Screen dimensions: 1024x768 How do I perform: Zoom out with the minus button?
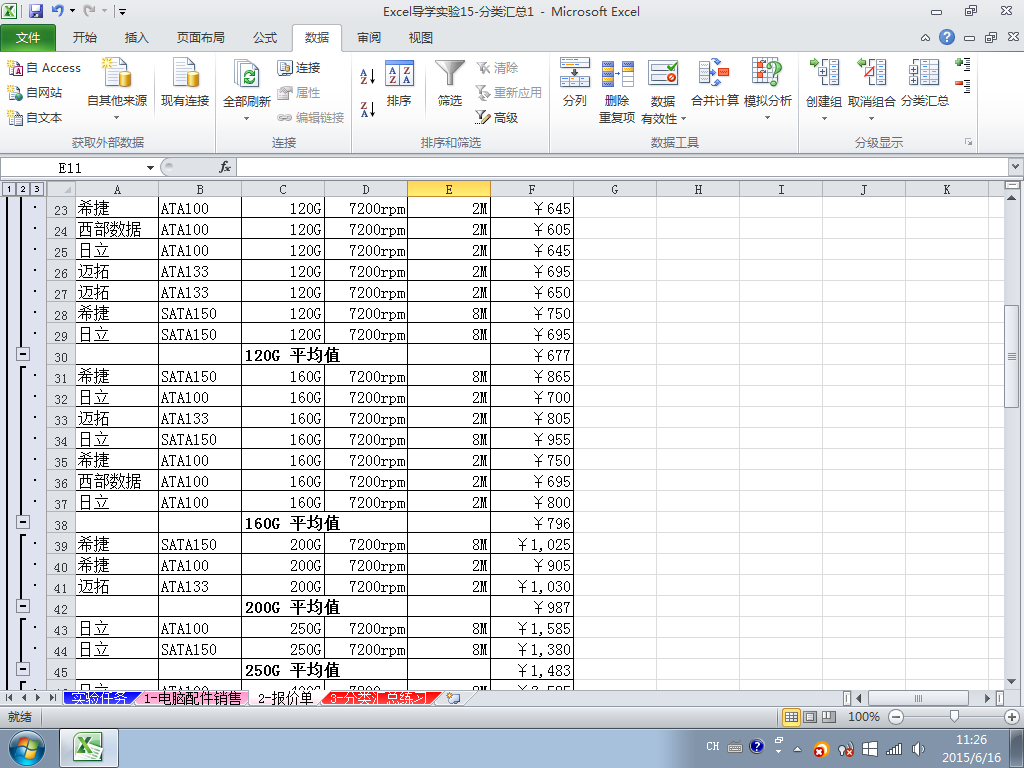click(x=896, y=717)
